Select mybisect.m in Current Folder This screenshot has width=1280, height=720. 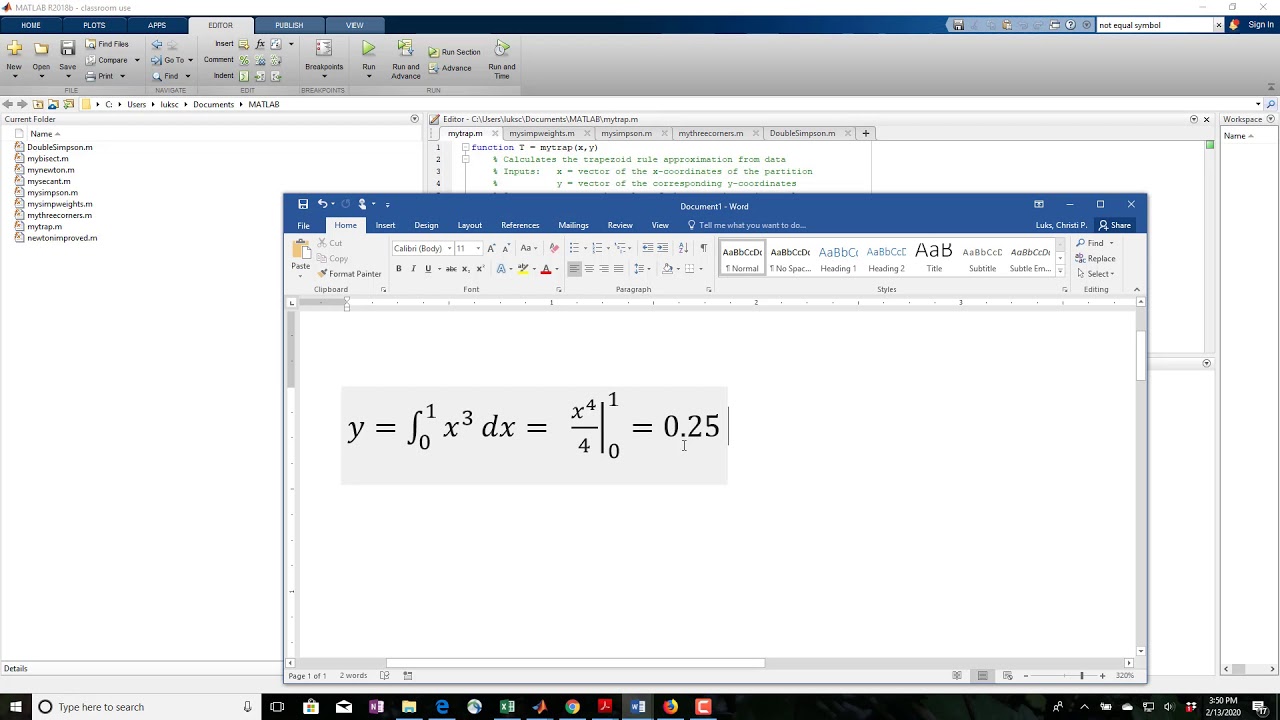(48, 158)
